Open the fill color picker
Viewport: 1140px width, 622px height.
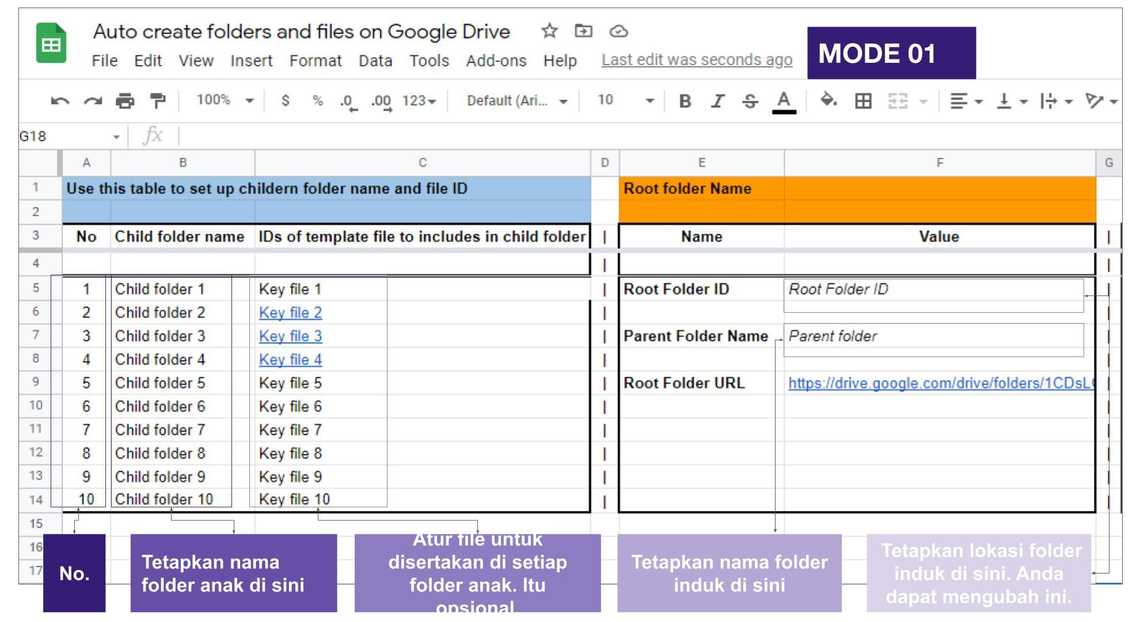click(x=828, y=100)
